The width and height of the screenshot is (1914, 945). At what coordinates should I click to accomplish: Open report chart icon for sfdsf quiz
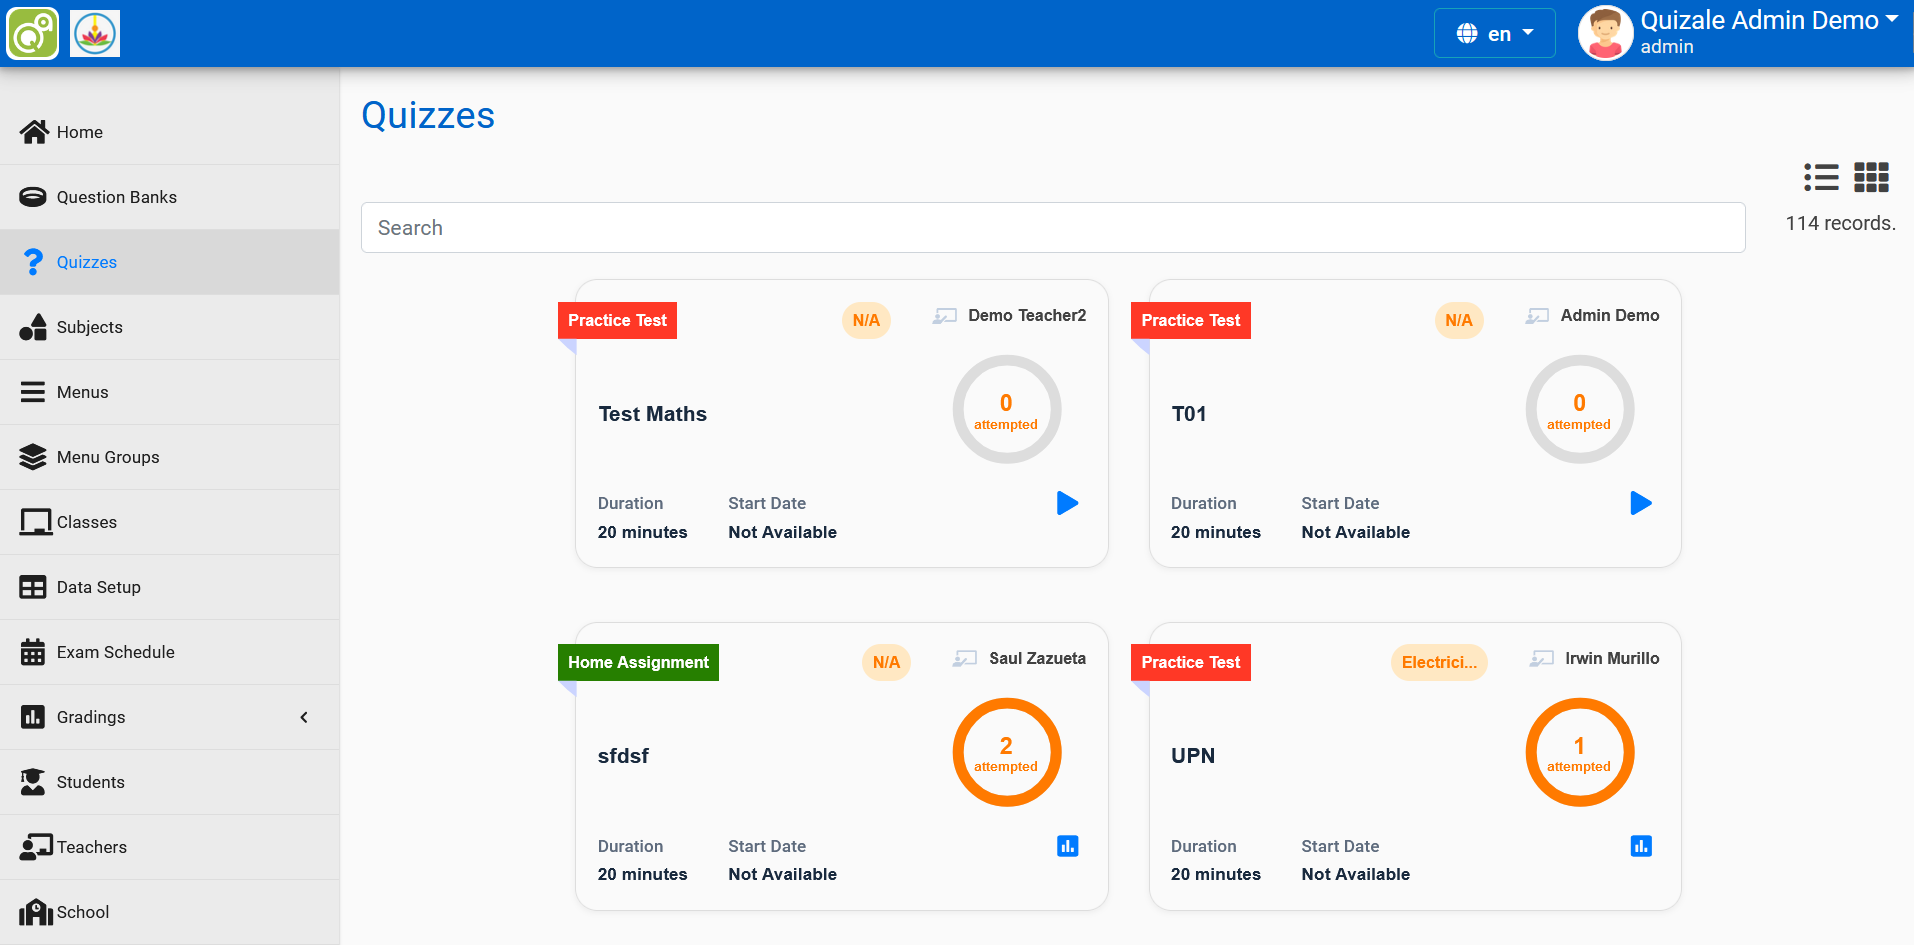1067,846
